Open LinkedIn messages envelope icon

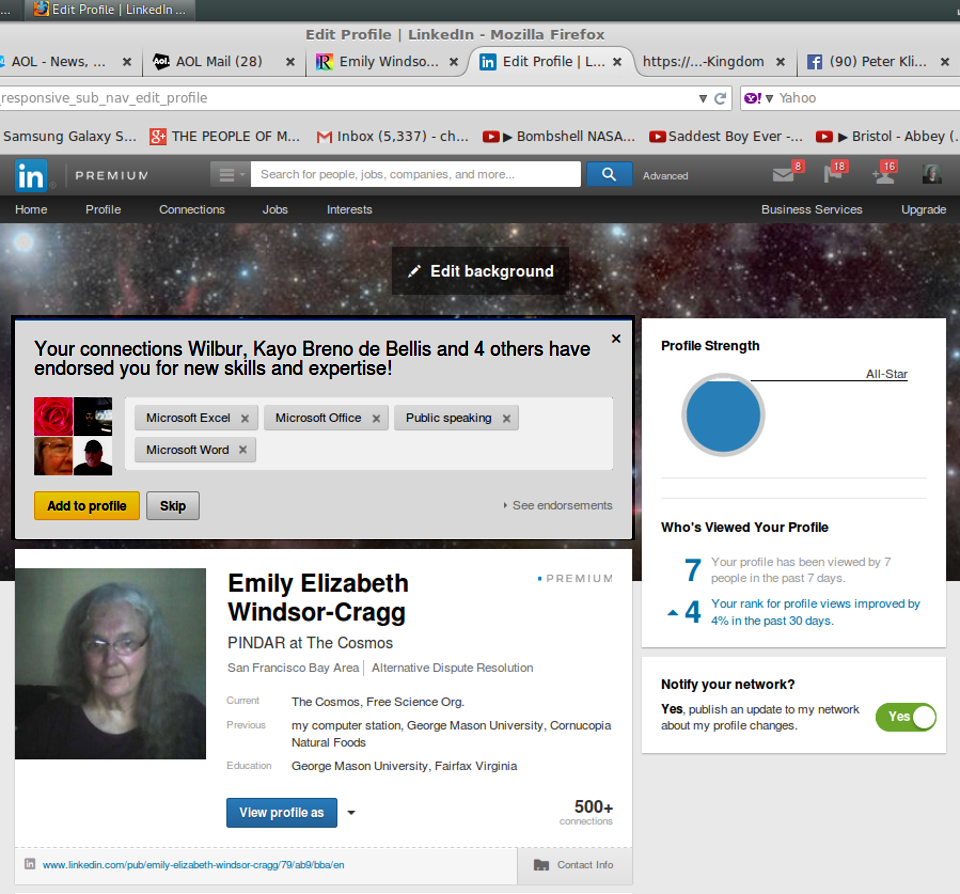point(783,175)
